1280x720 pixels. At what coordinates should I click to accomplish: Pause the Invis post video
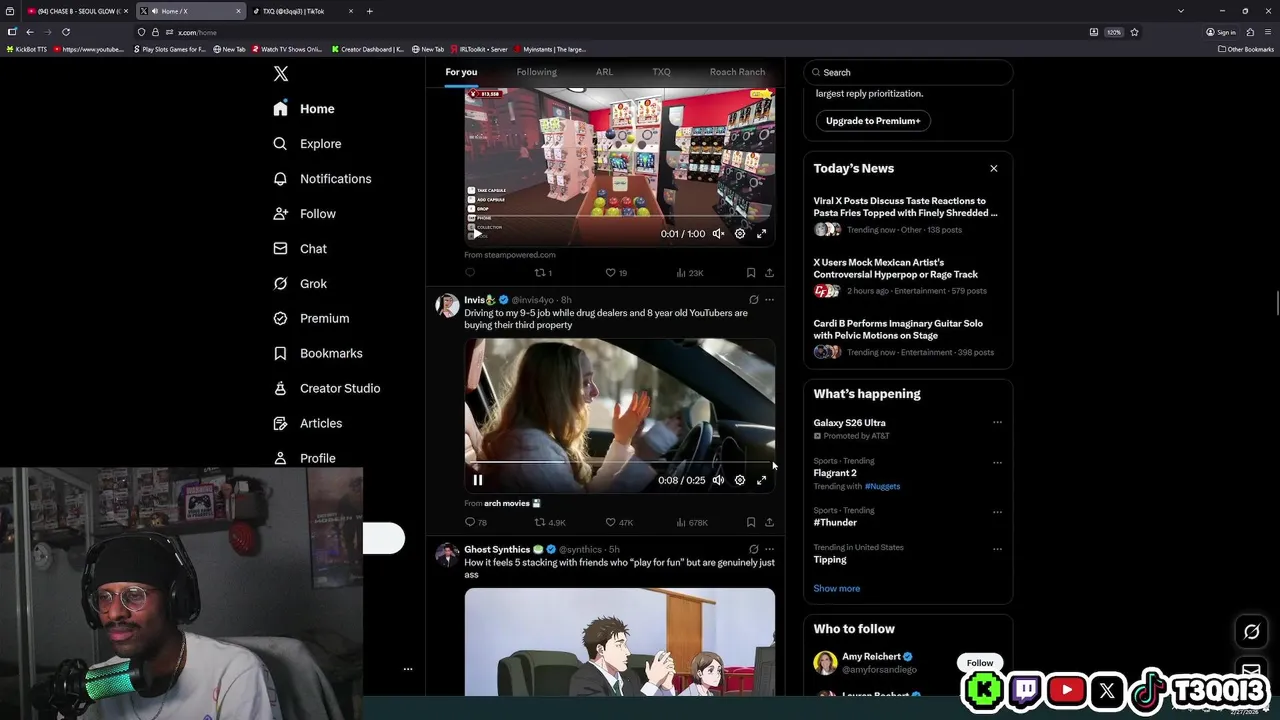point(478,480)
